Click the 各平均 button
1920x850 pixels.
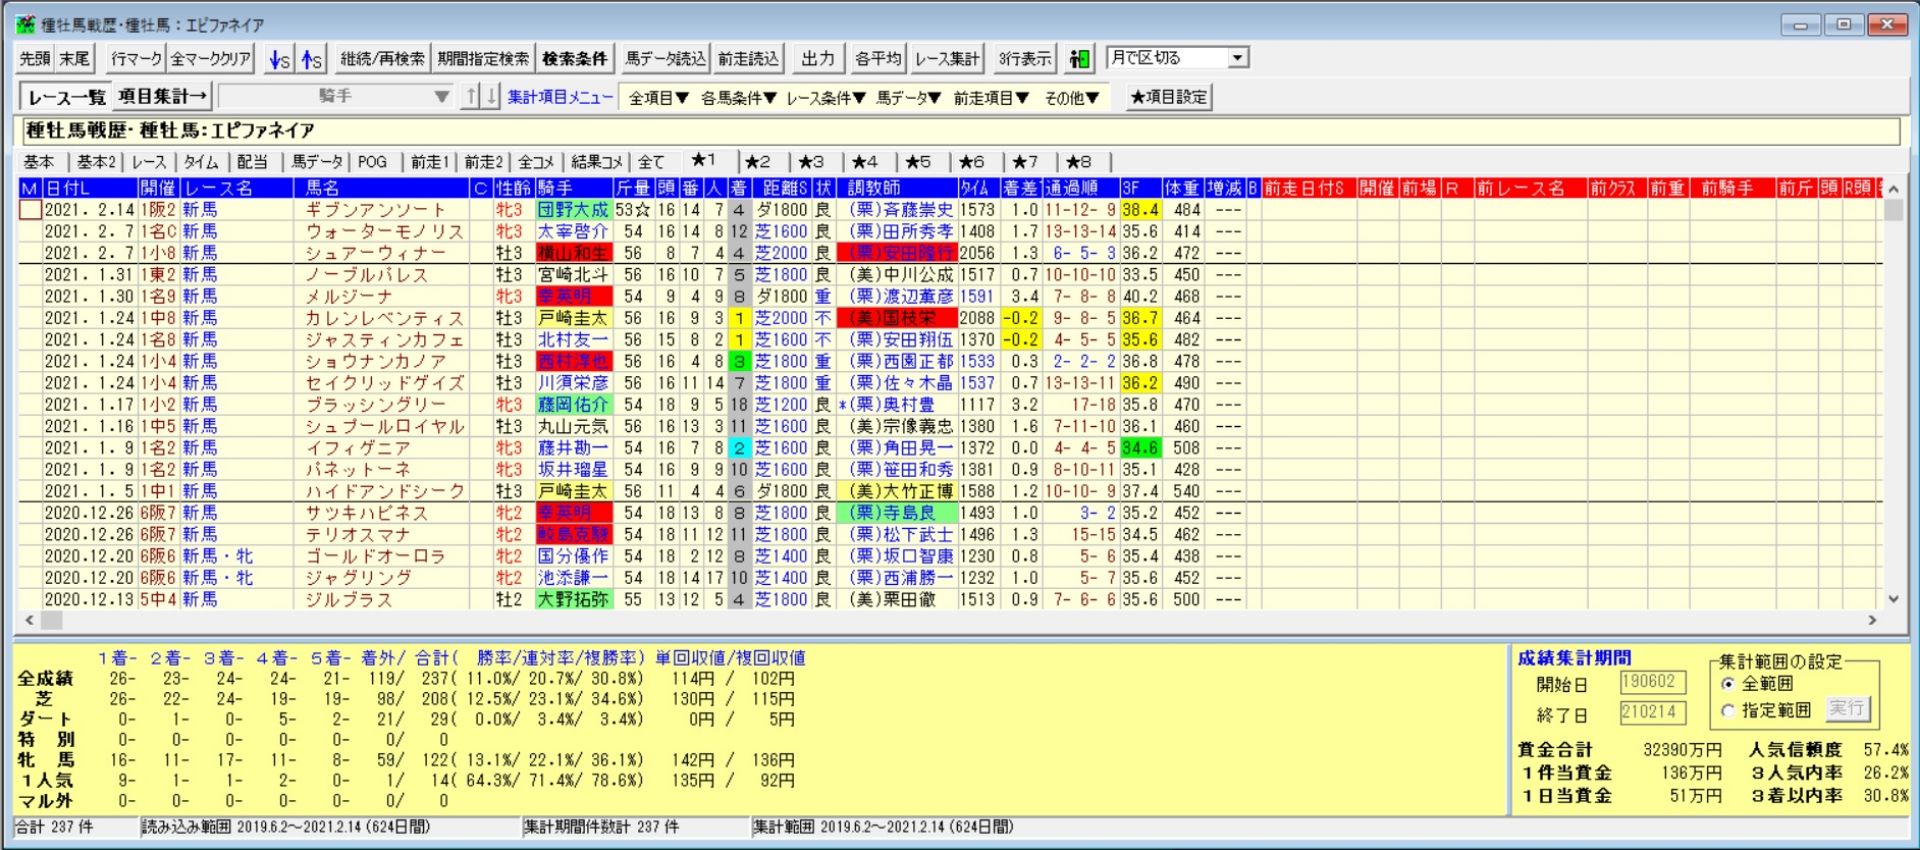[878, 59]
